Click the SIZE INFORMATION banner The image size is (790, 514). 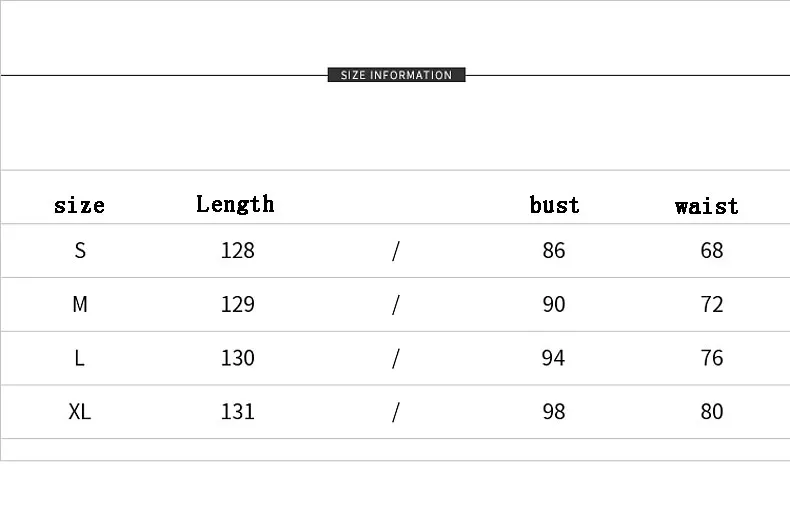397,75
